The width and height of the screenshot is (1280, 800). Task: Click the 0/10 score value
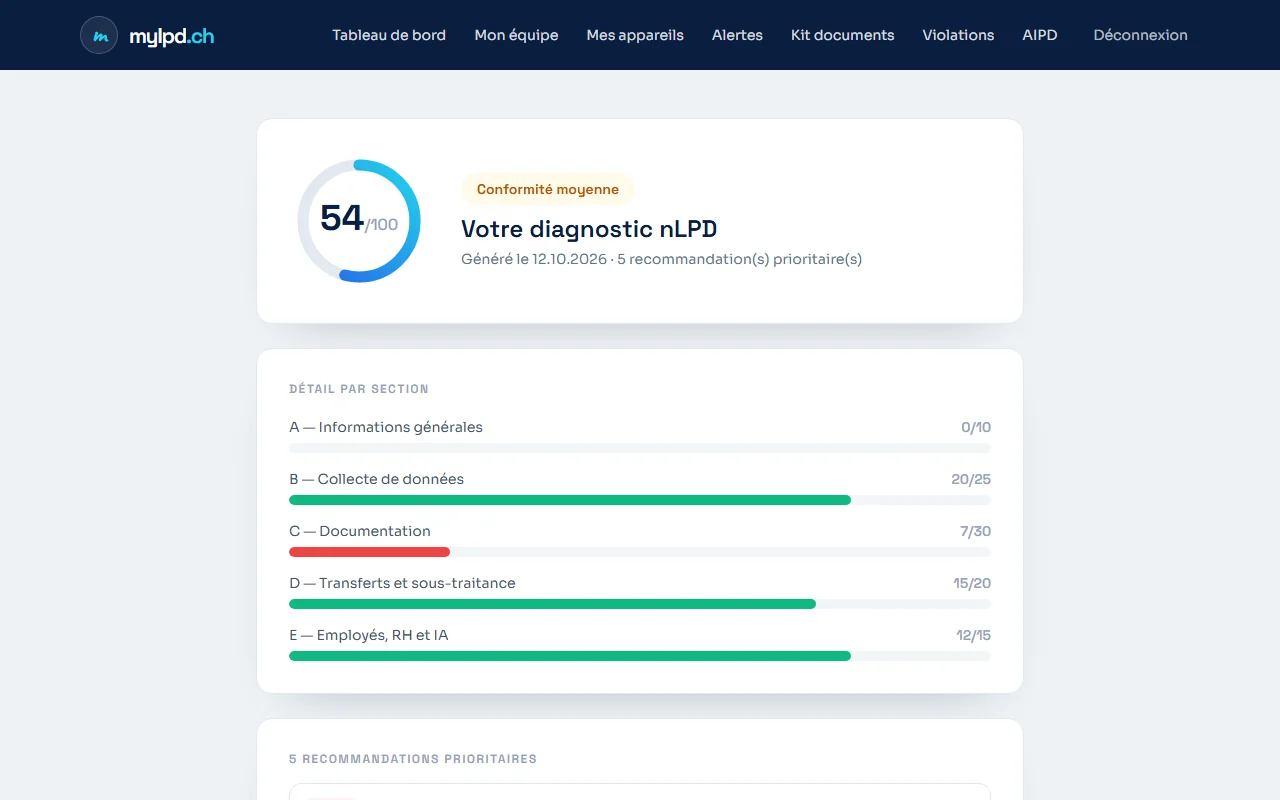click(976, 427)
